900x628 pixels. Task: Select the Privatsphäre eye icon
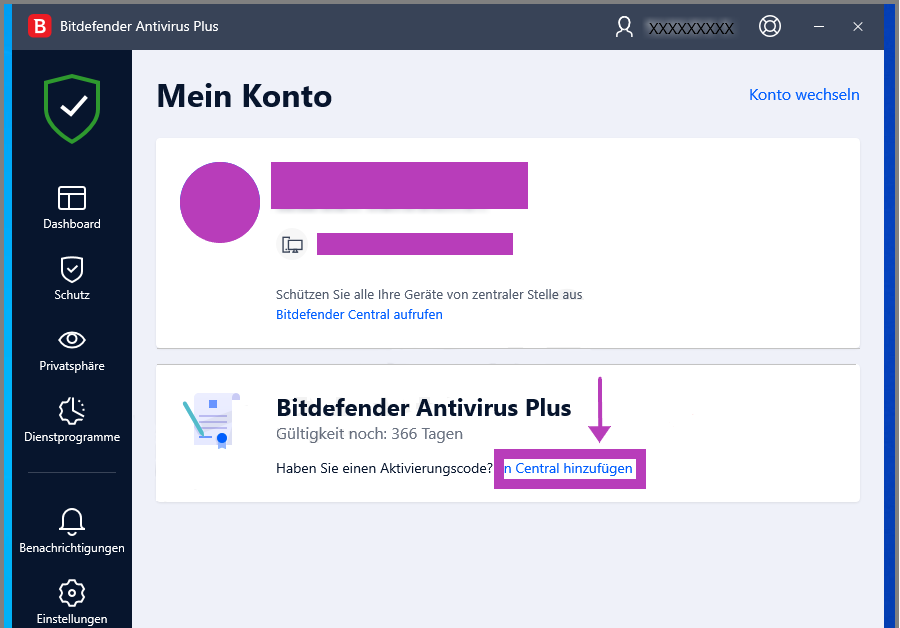coord(71,339)
